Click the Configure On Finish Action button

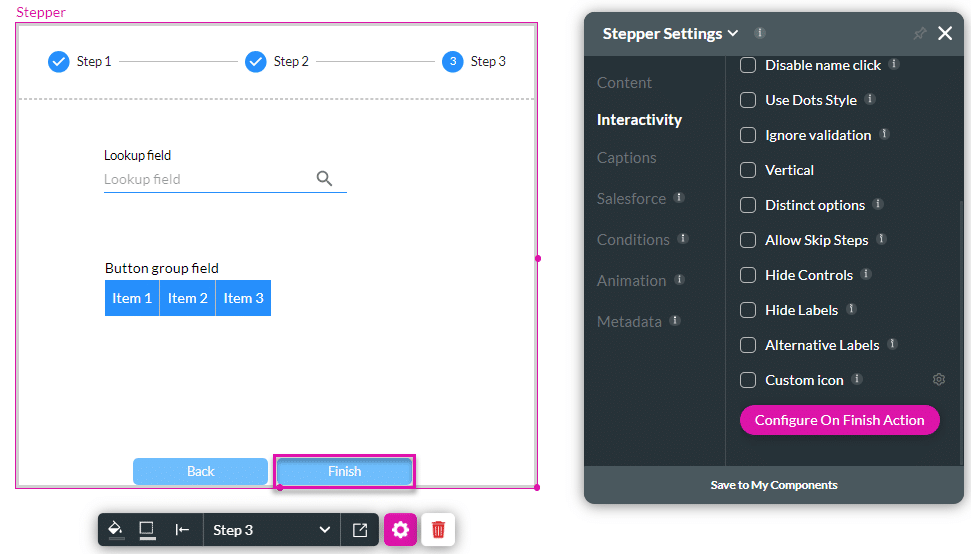[x=839, y=420]
